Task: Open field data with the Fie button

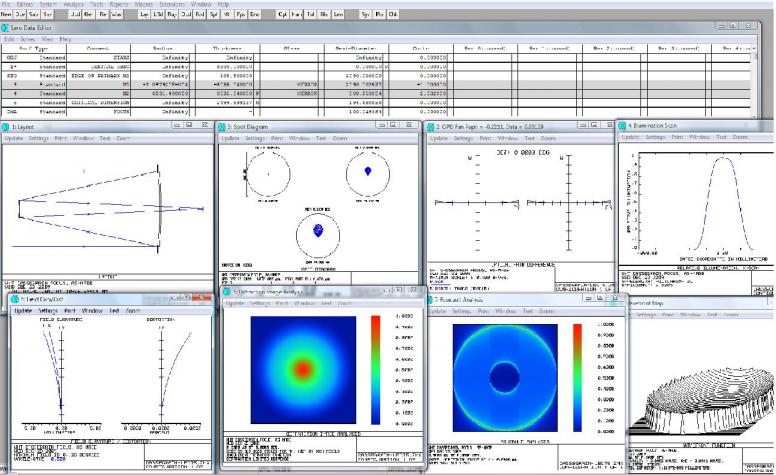Action: [103, 14]
